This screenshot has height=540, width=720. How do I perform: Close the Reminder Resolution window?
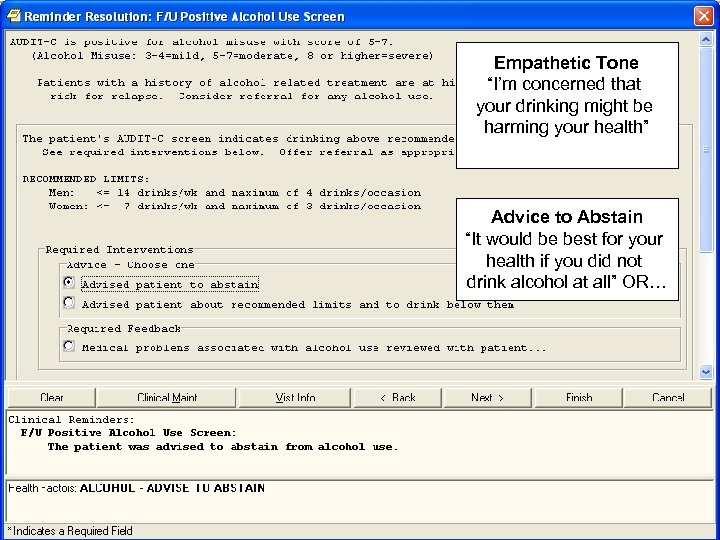click(703, 16)
